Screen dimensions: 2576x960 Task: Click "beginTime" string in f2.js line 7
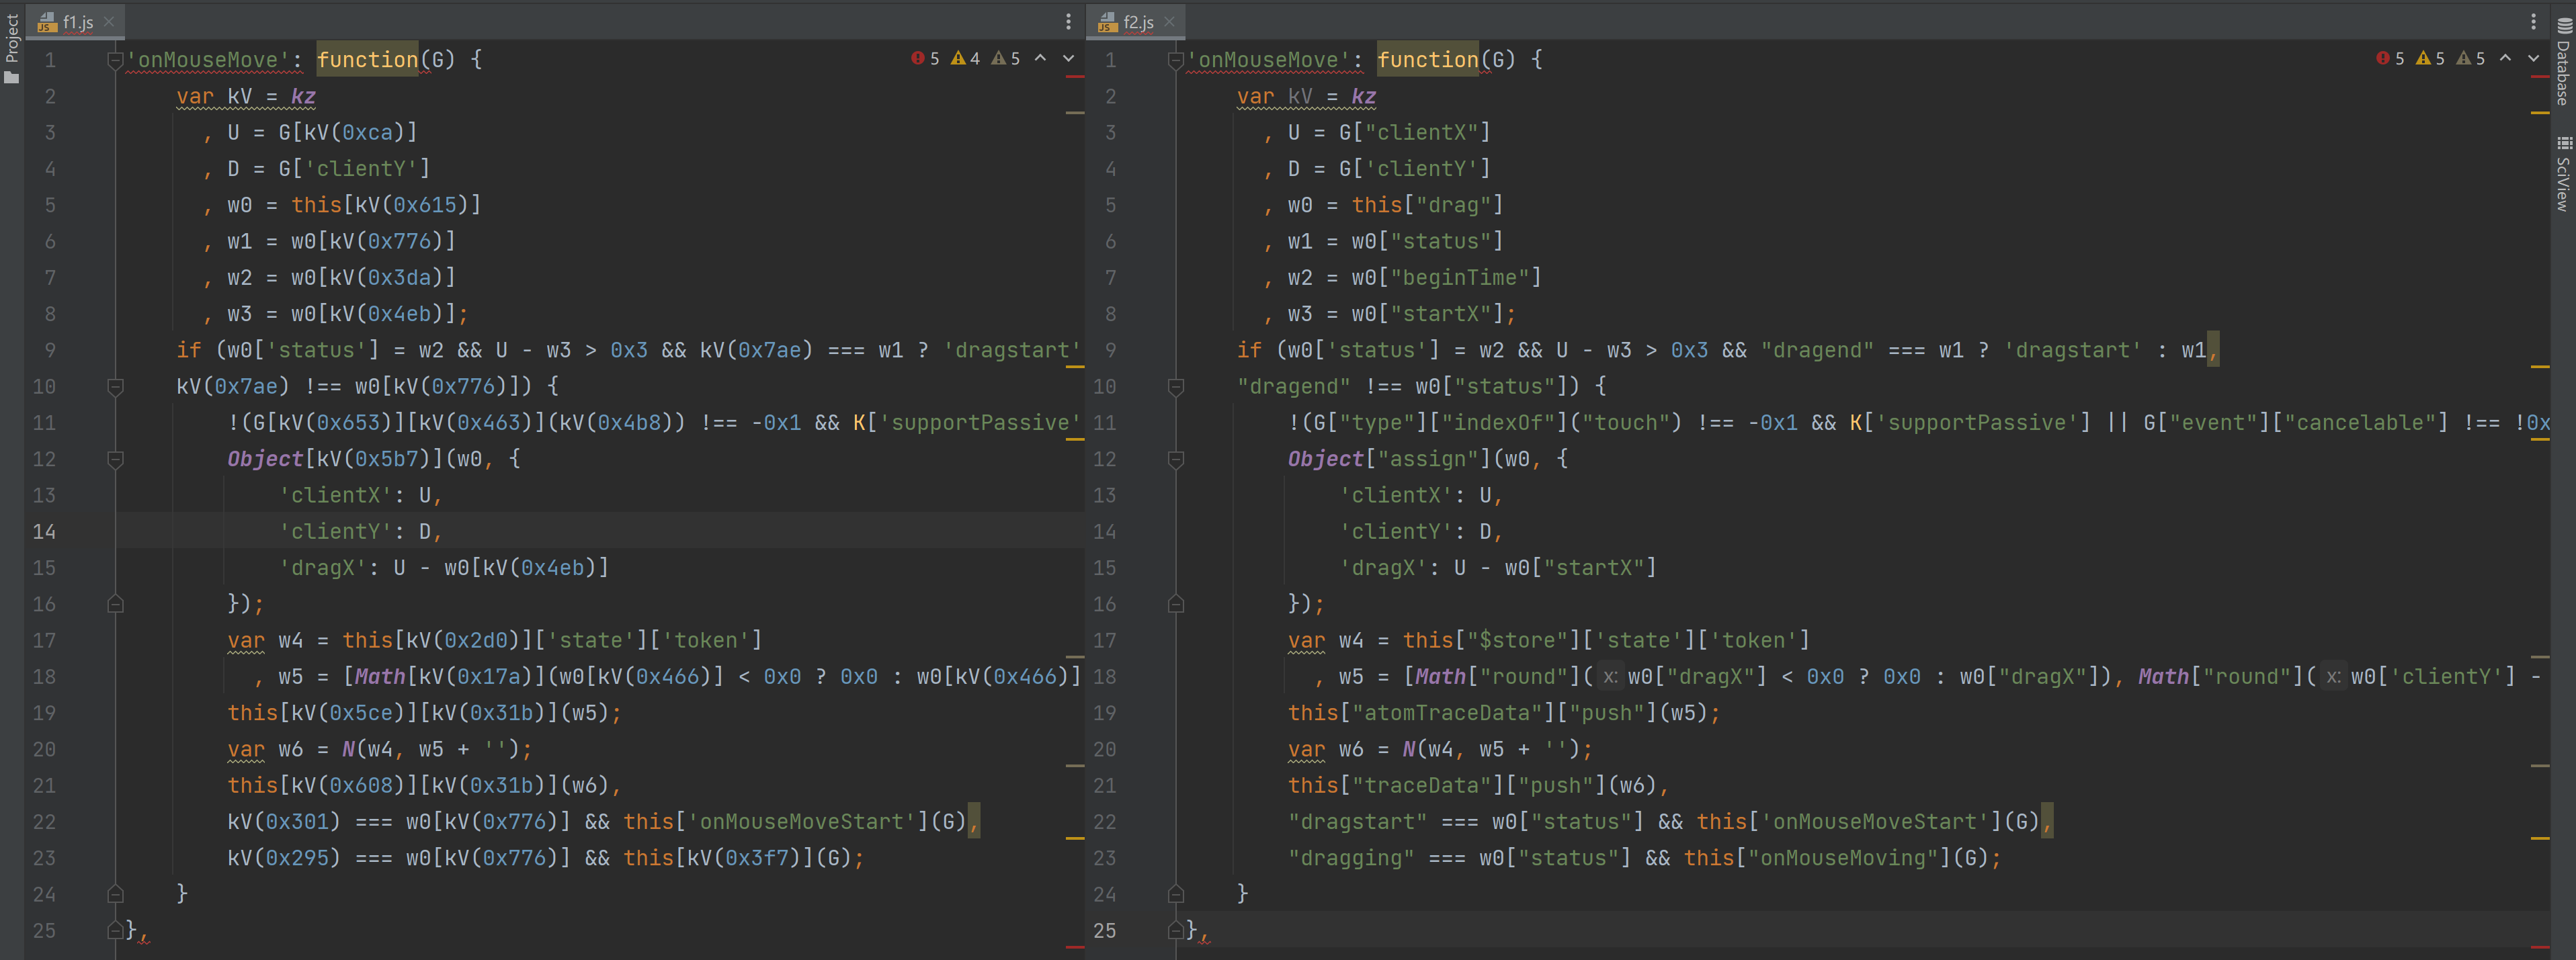1460,277
